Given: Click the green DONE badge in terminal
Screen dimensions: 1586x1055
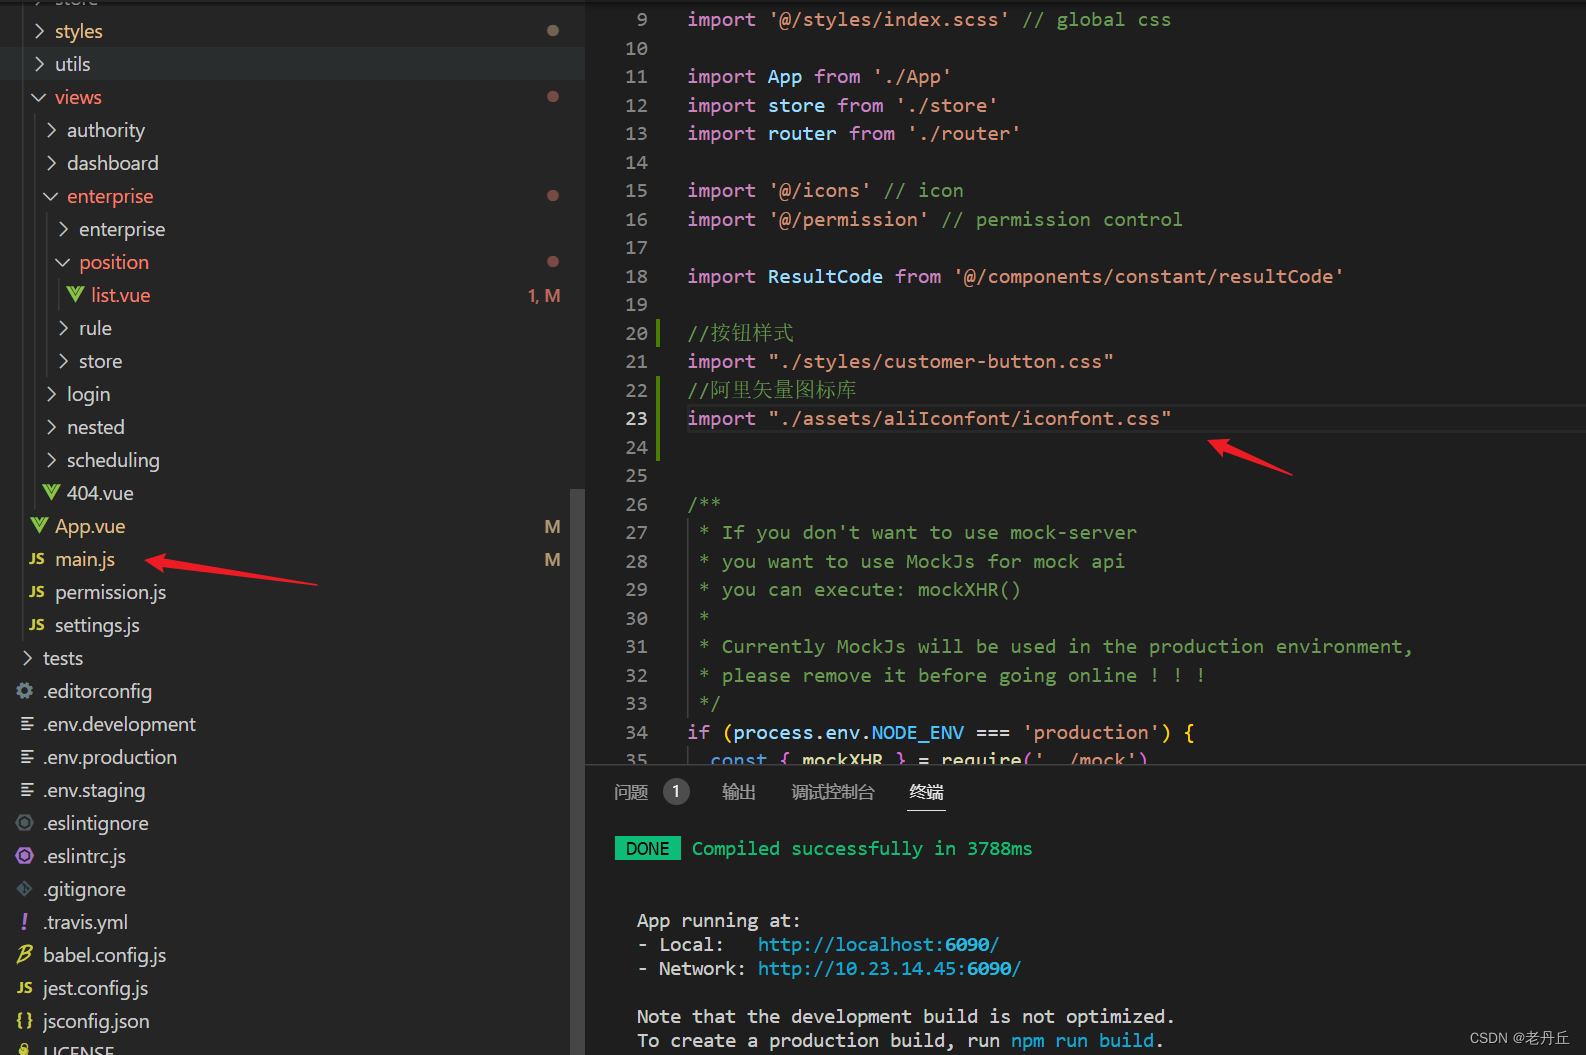Looking at the screenshot, I should (x=647, y=848).
